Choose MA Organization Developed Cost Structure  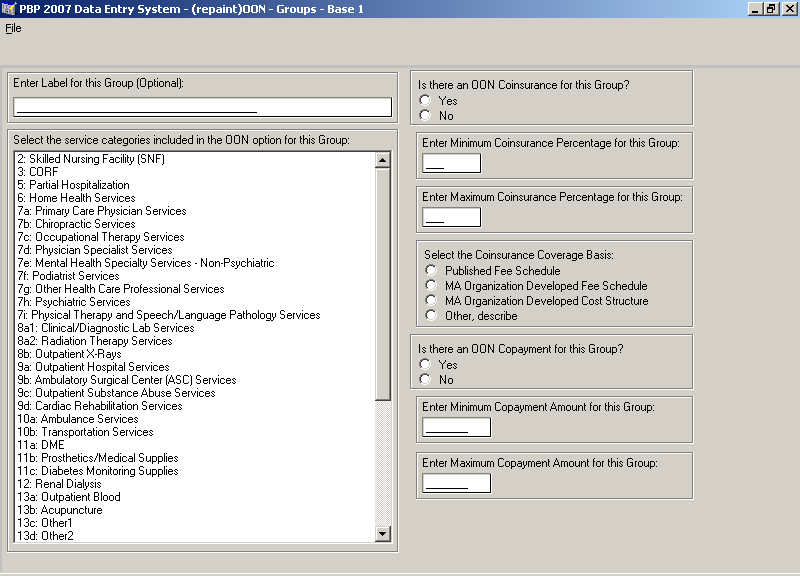[431, 300]
